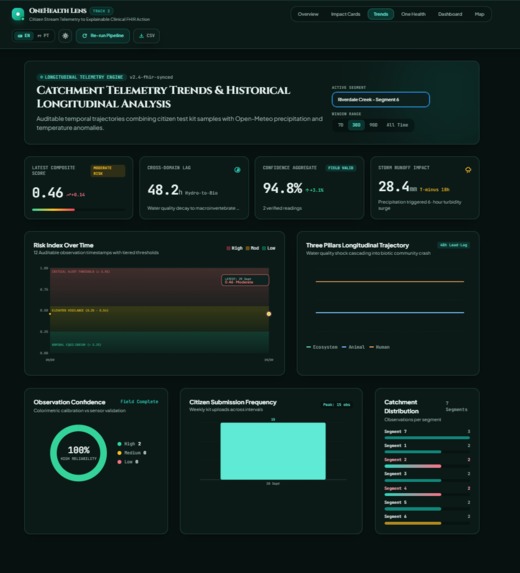Select Segment 2 distribution row
Viewport: 520px width, 573px height.
coord(427,462)
